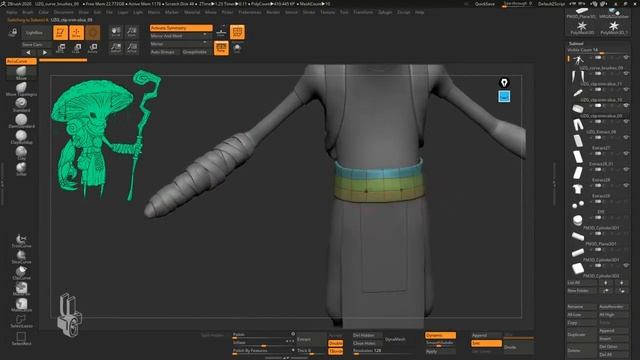Select the belt mesh with colored polygroups
This screenshot has width=640, height=360.
380,182
